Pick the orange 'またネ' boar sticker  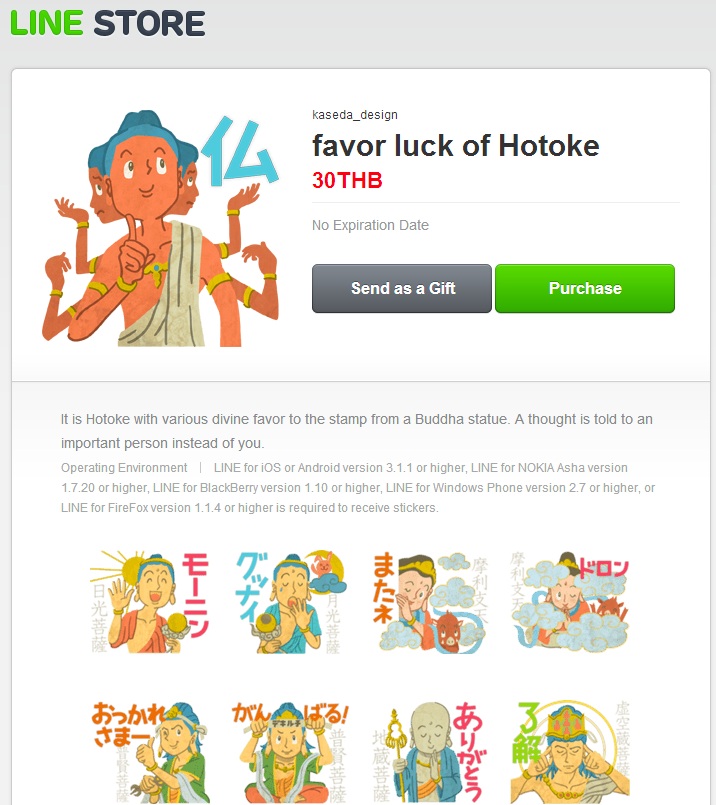[x=430, y=602]
